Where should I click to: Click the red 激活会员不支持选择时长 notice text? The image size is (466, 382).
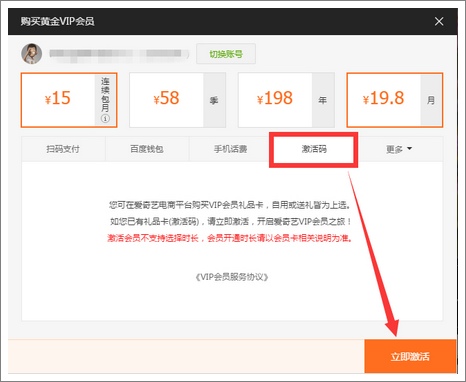230,238
